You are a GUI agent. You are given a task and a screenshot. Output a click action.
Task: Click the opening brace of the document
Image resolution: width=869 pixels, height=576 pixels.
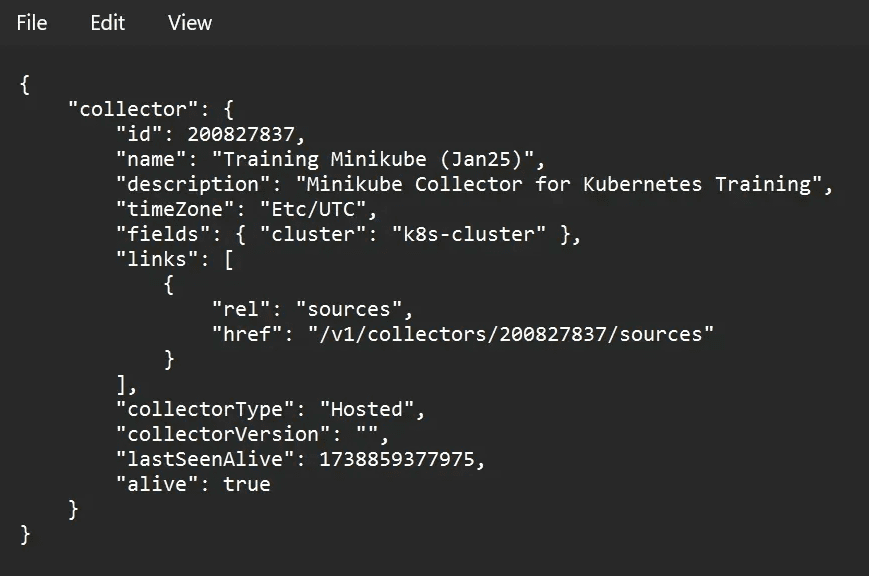click(x=24, y=84)
